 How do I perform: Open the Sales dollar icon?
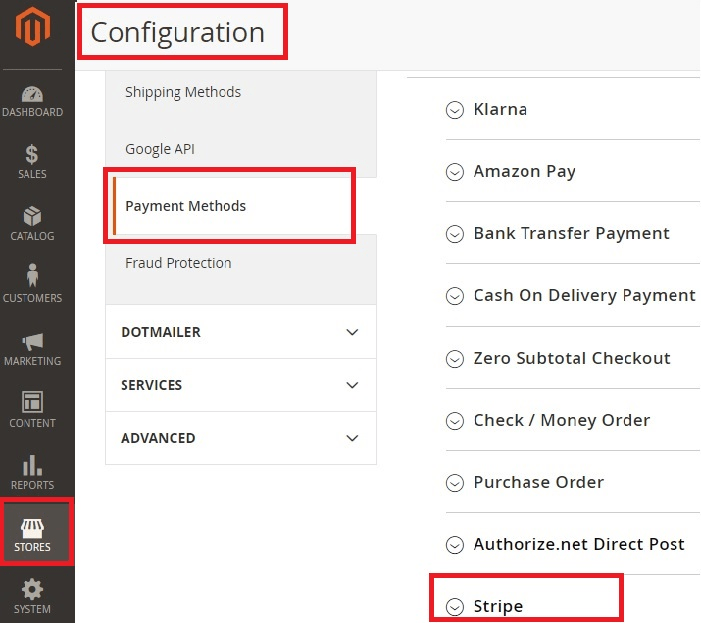(x=32, y=155)
